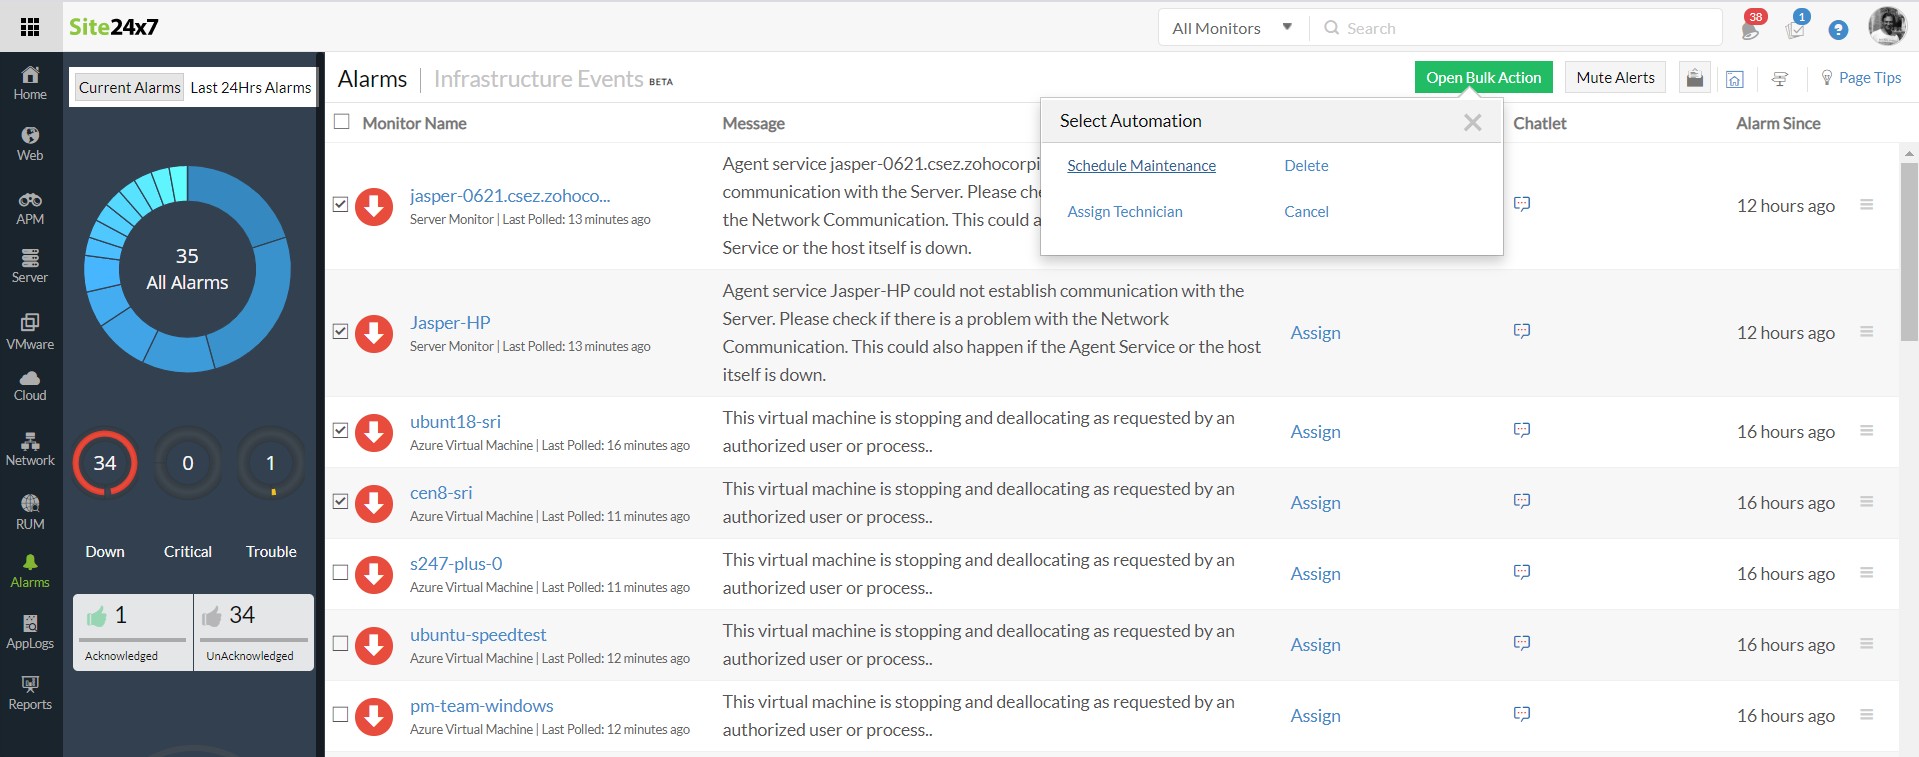Check the pm-team-windows alarm checkbox
The height and width of the screenshot is (757, 1919).
click(x=340, y=715)
